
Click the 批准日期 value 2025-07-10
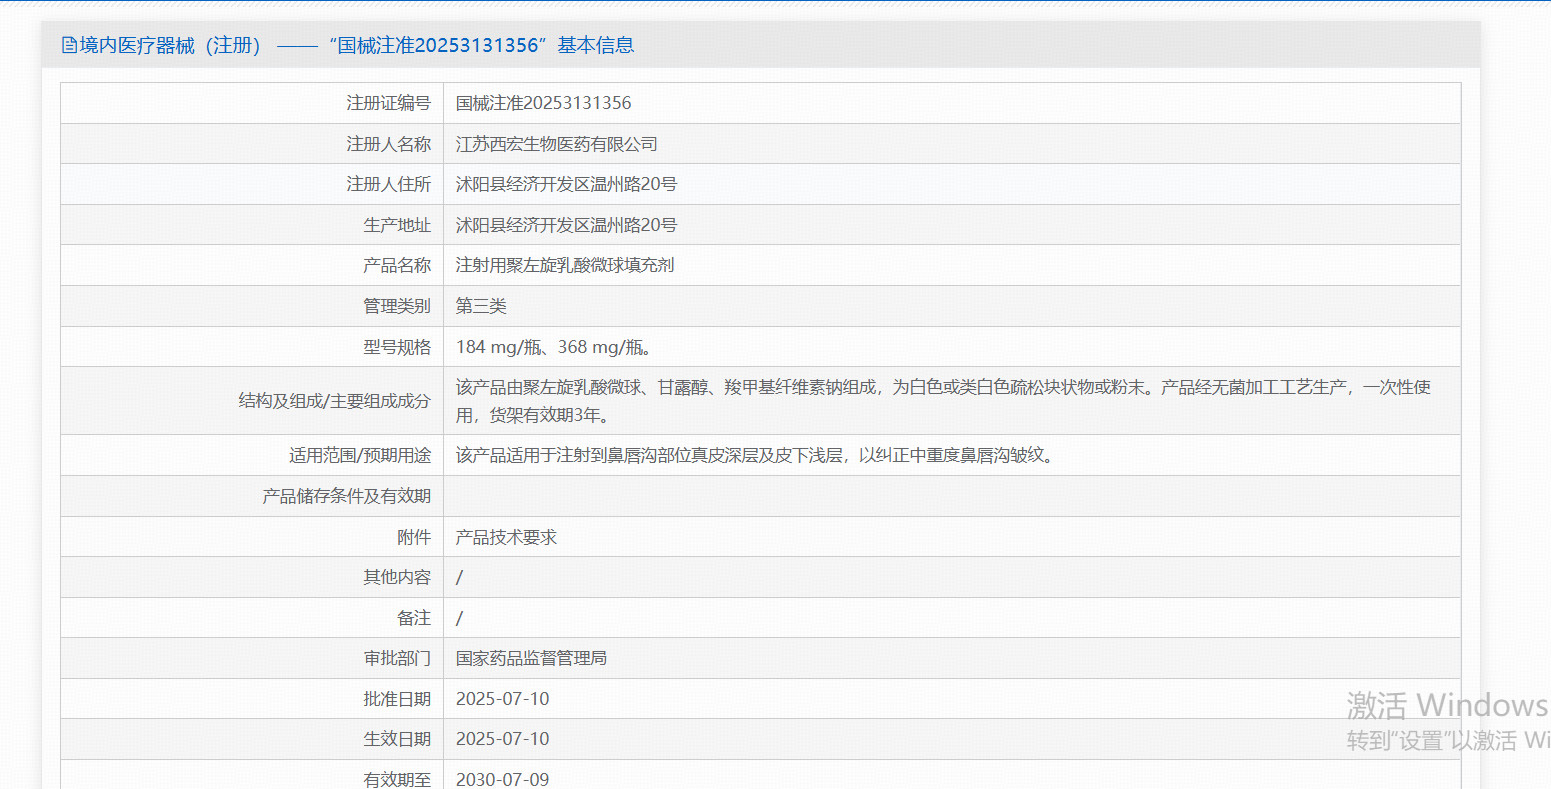click(502, 699)
